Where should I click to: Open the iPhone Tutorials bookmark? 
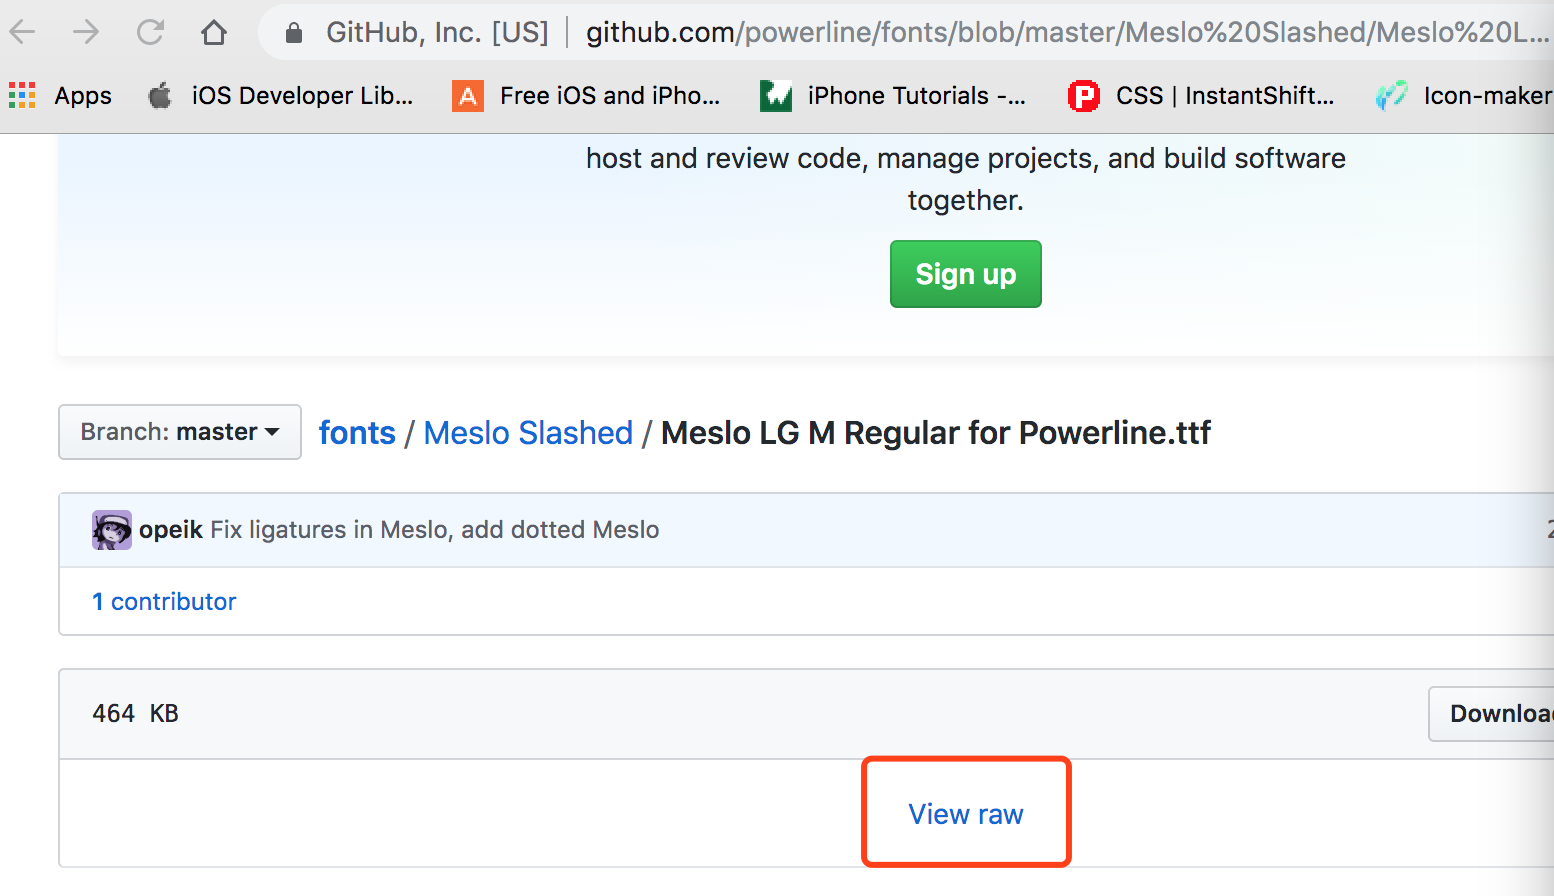tap(893, 96)
